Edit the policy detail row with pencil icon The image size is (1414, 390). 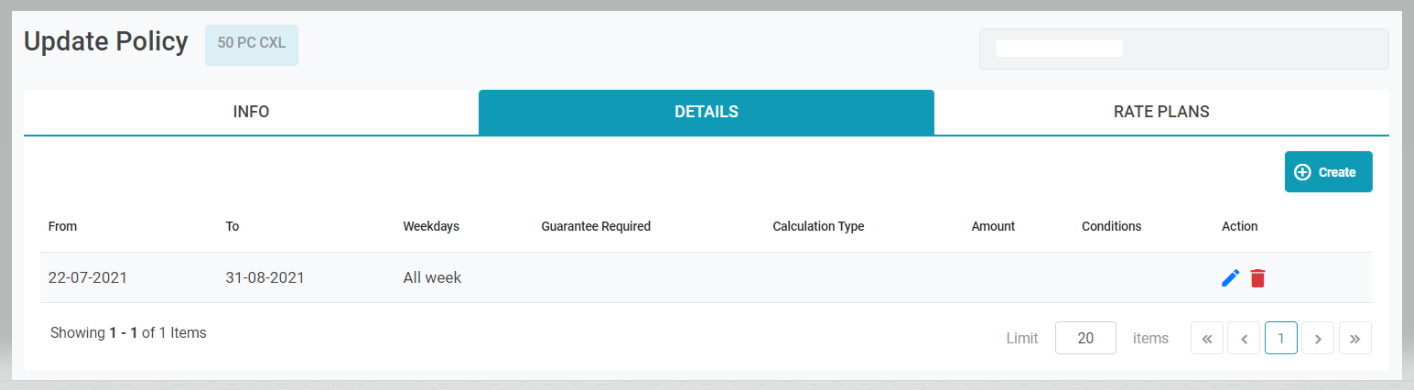1231,278
